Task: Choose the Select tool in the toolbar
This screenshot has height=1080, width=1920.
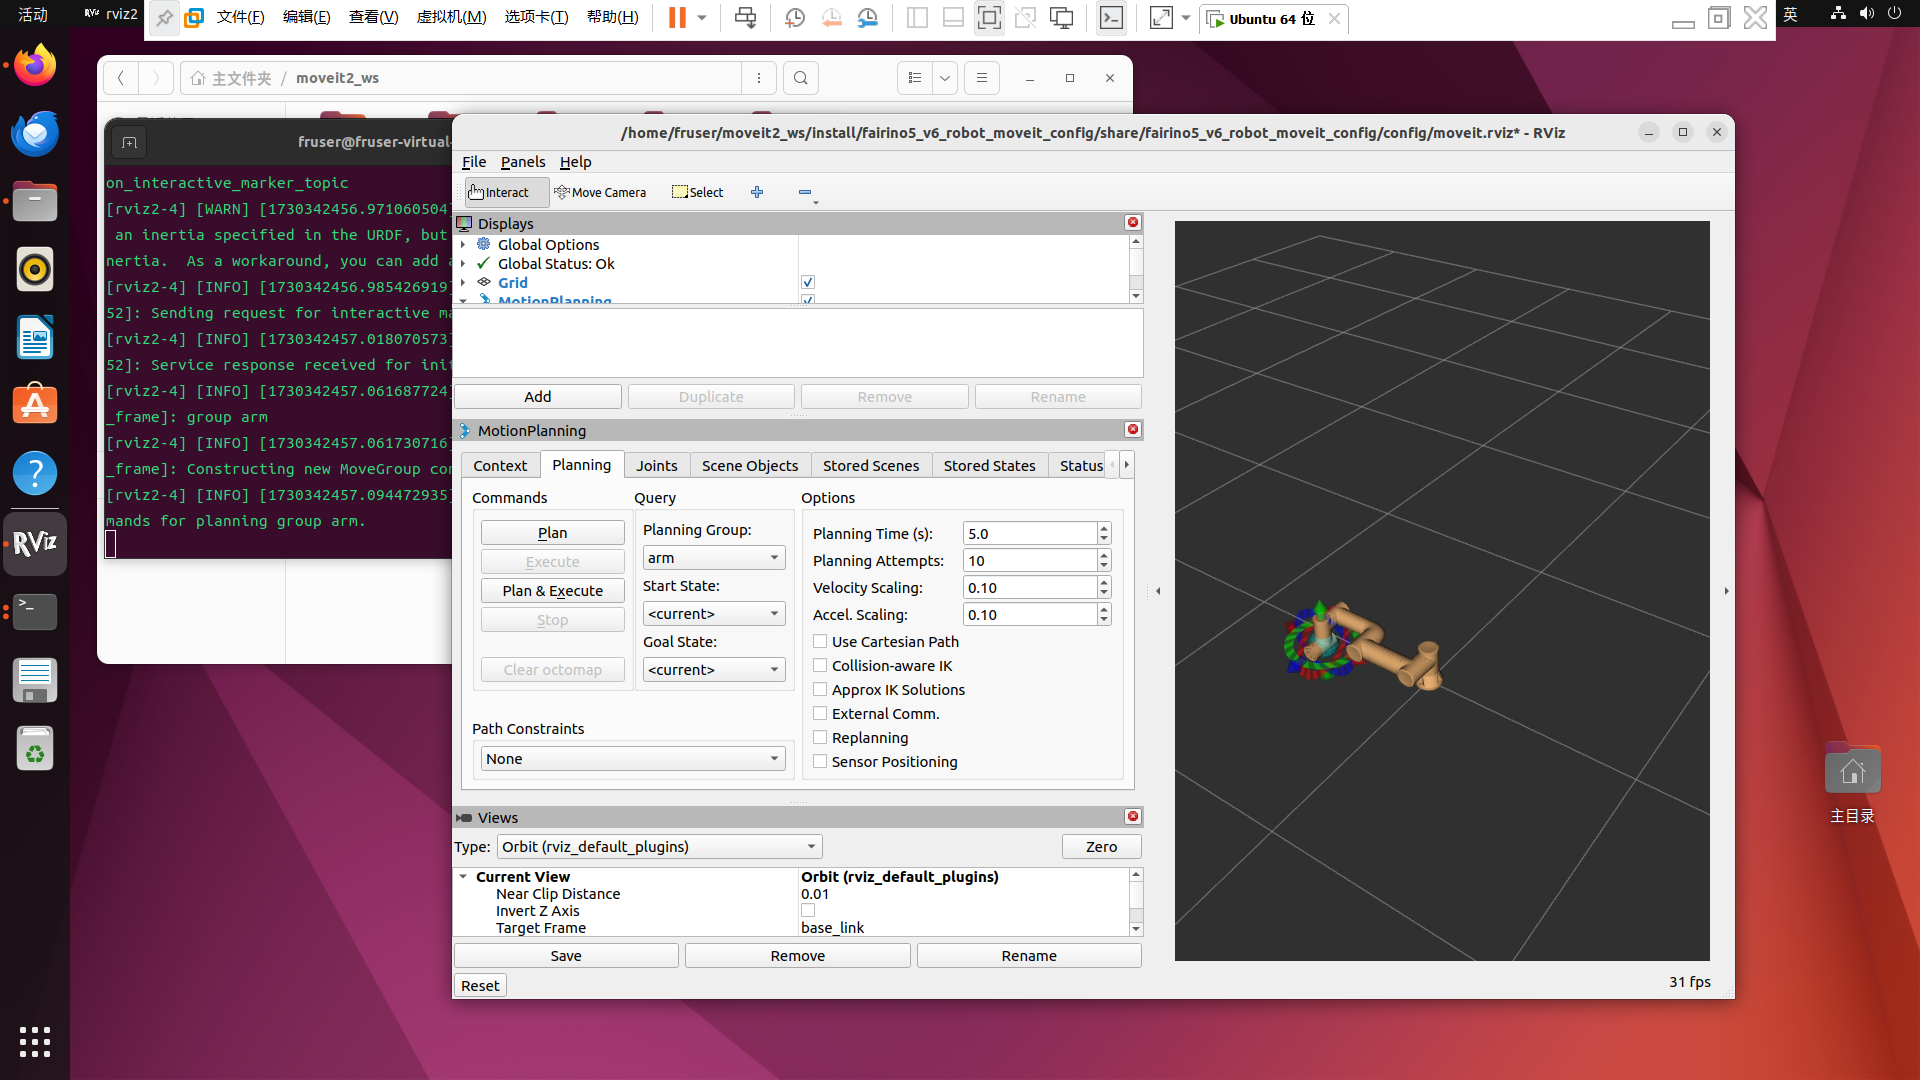Action: [697, 192]
